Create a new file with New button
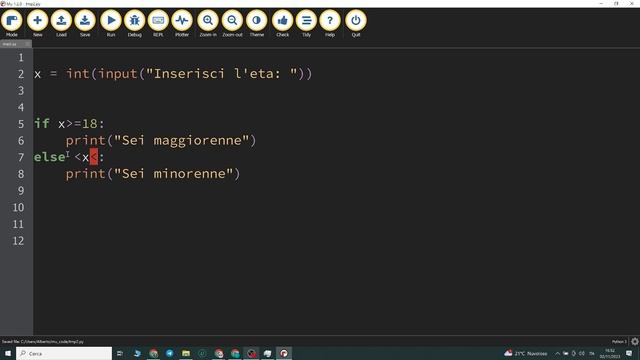 coord(37,24)
